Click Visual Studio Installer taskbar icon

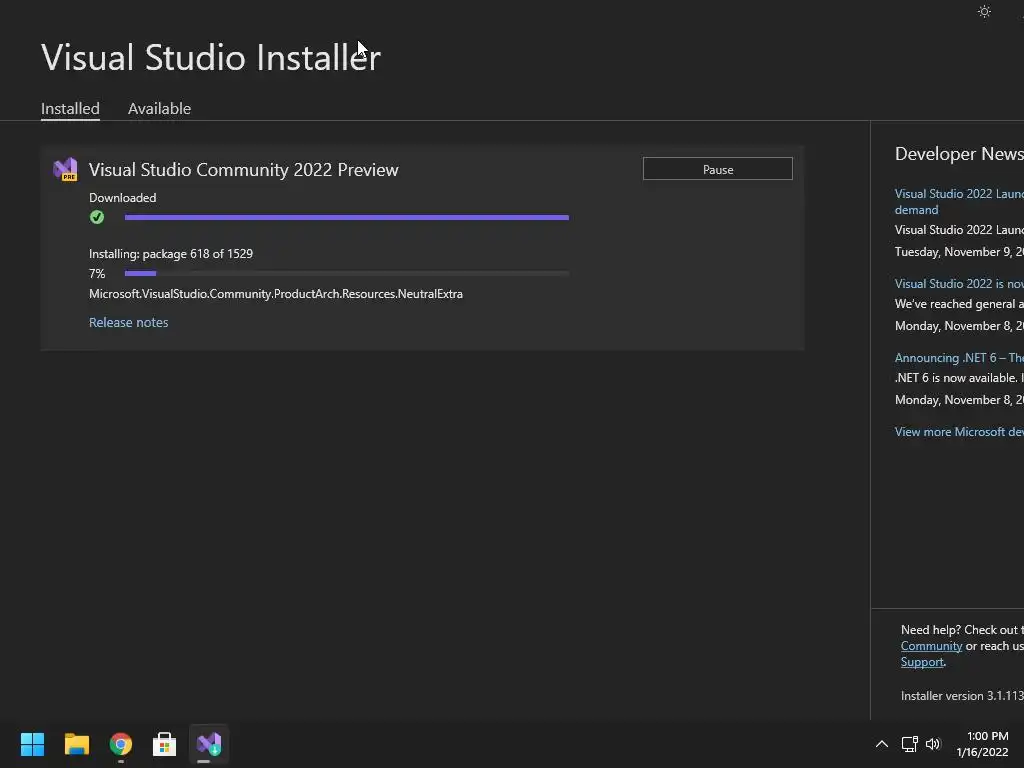(209, 744)
